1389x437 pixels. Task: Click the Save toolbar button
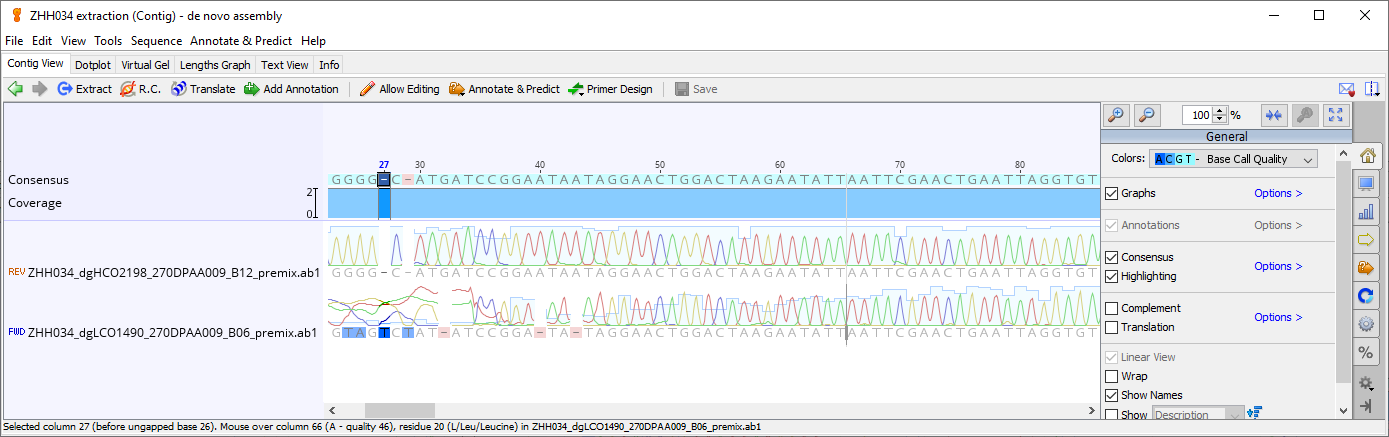696,89
